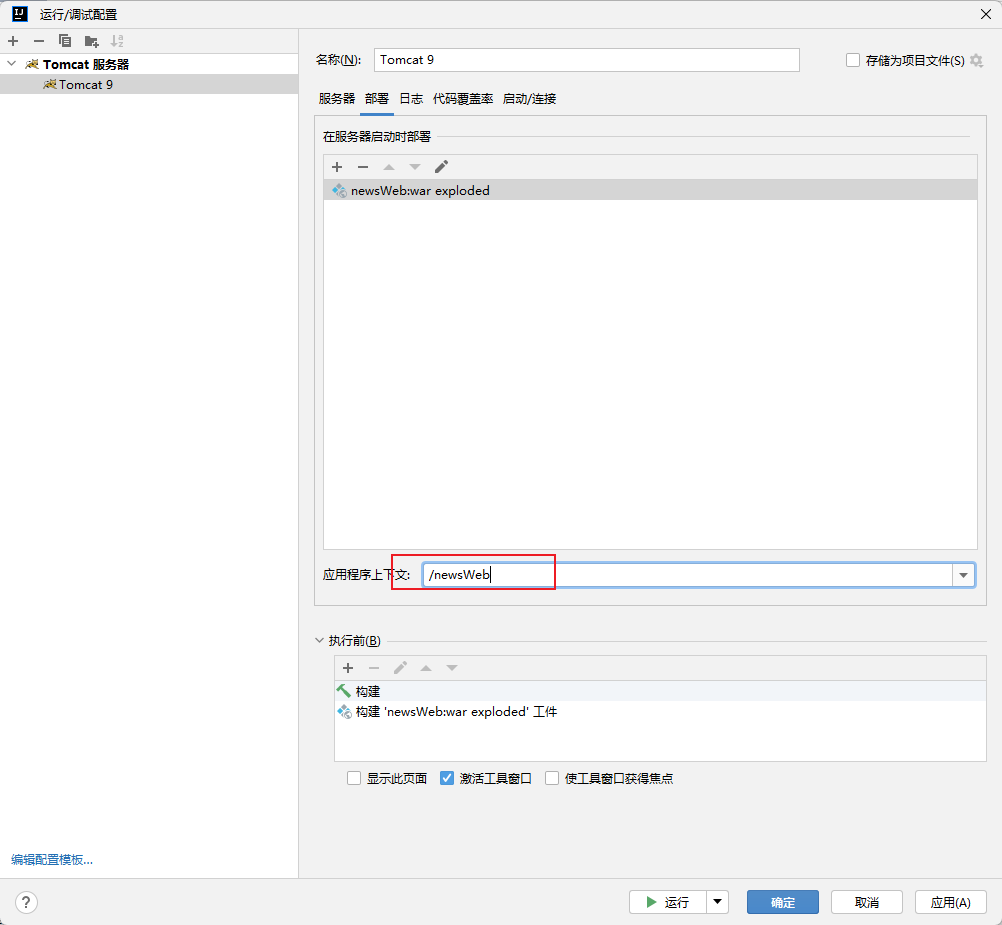Move before-launch task down

point(452,668)
